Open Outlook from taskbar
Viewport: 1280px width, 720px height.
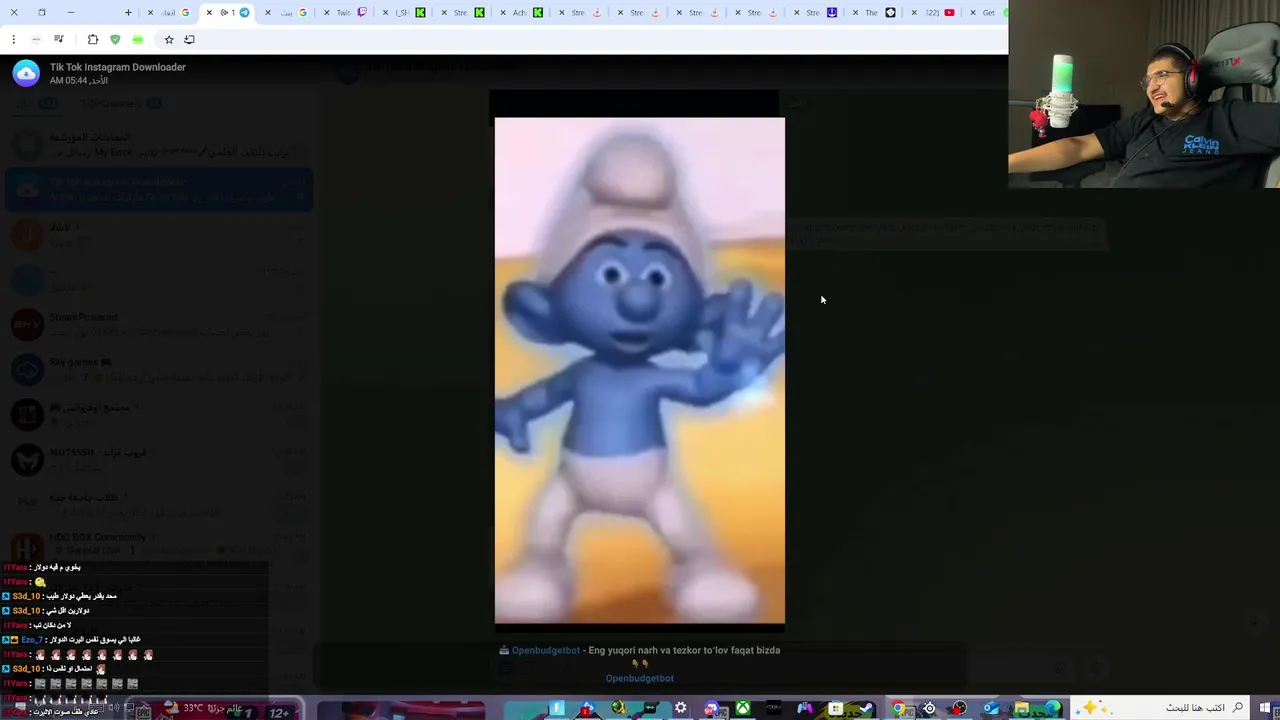[x=991, y=708]
